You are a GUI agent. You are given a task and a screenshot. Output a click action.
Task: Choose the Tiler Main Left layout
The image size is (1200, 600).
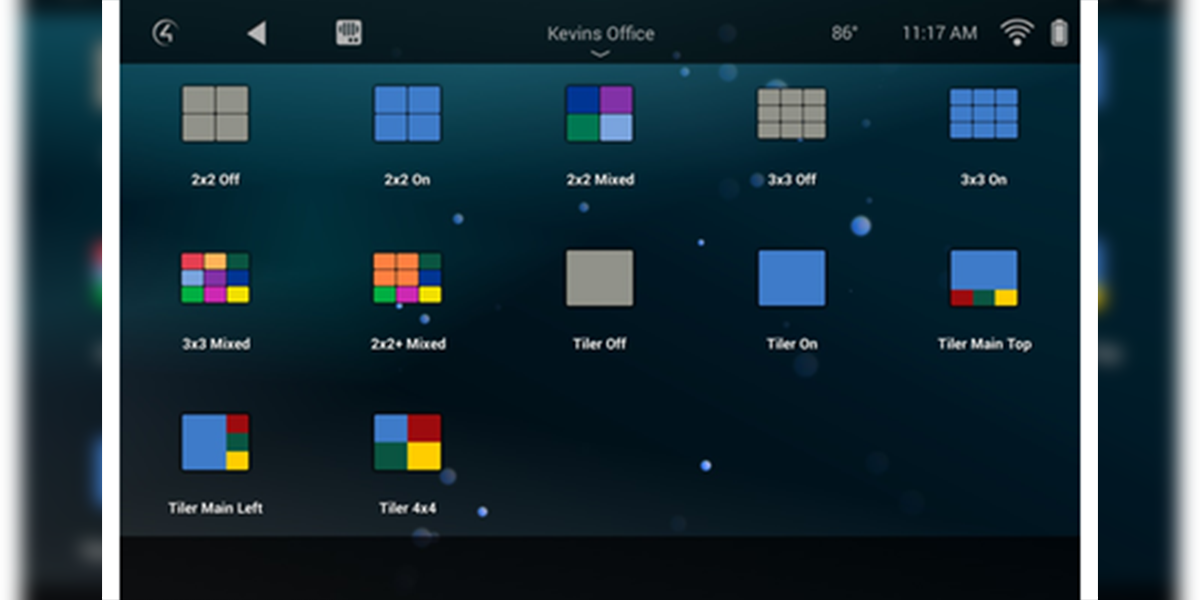215,442
